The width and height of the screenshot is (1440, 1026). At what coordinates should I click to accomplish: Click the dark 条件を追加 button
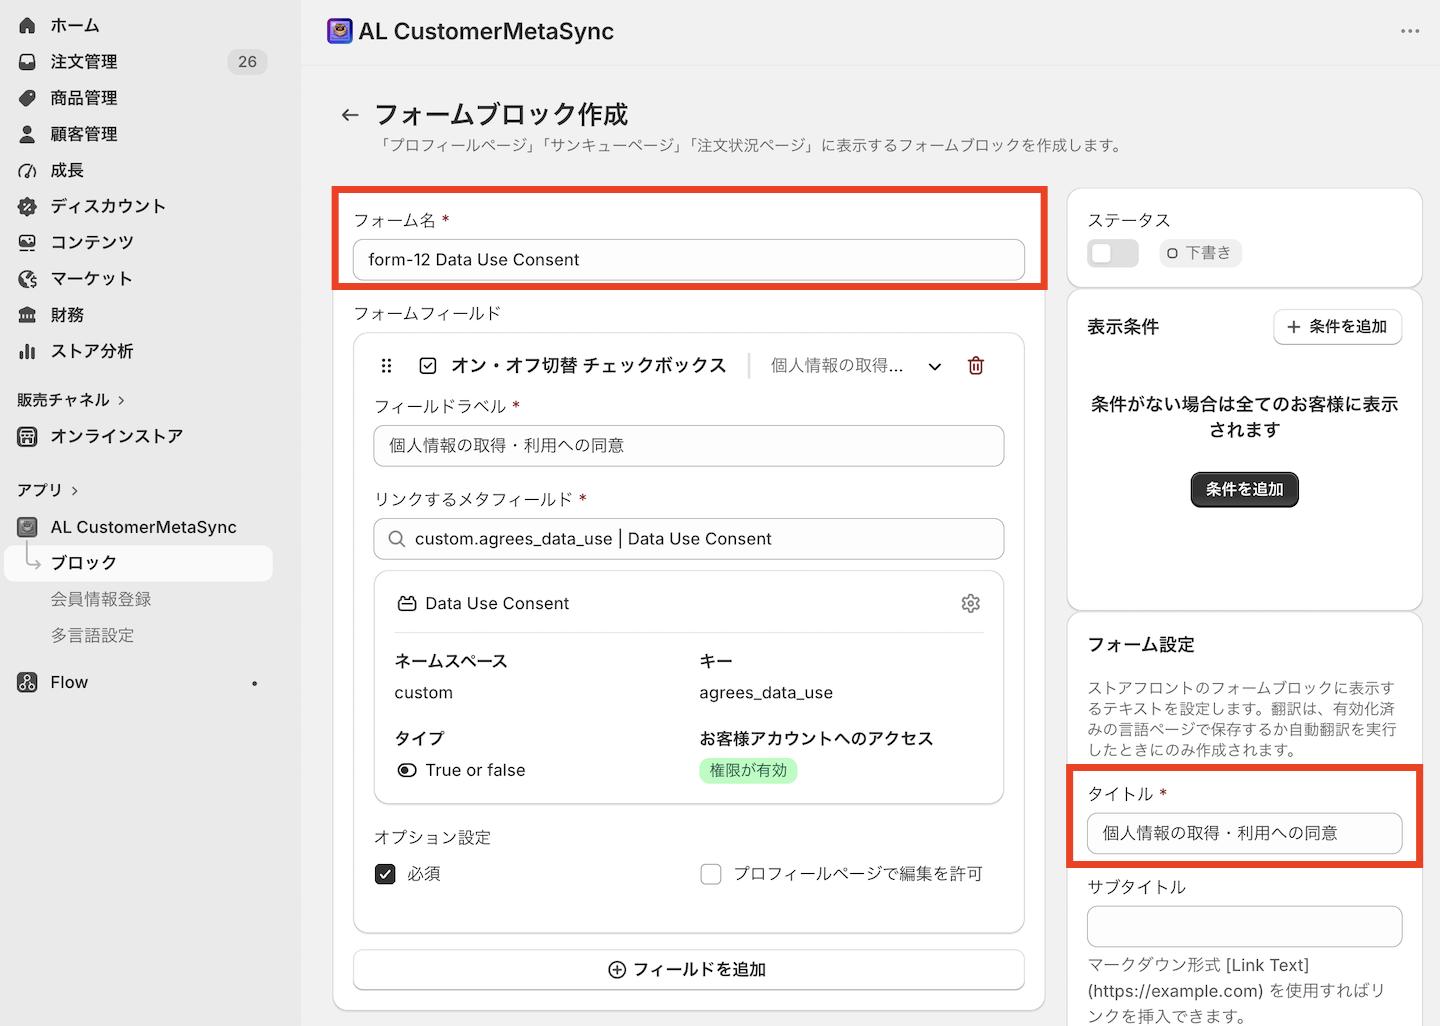coord(1244,490)
